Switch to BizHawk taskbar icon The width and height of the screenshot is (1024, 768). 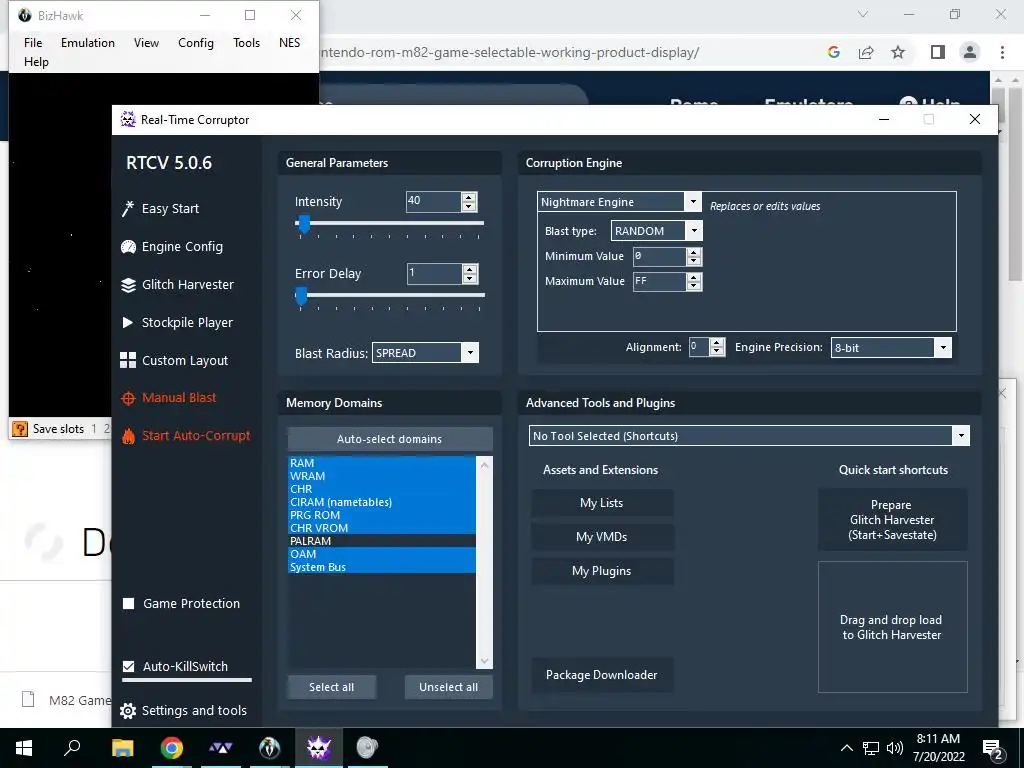coord(270,748)
